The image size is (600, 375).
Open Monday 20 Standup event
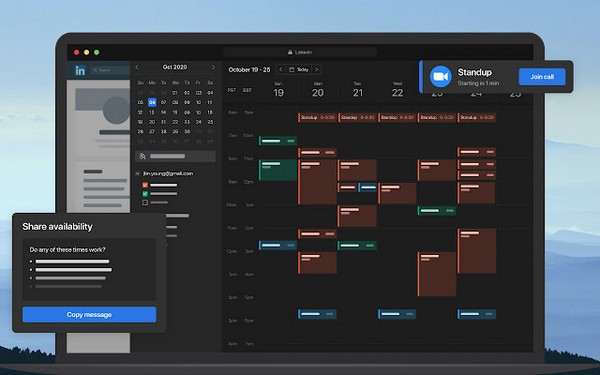[x=317, y=117]
